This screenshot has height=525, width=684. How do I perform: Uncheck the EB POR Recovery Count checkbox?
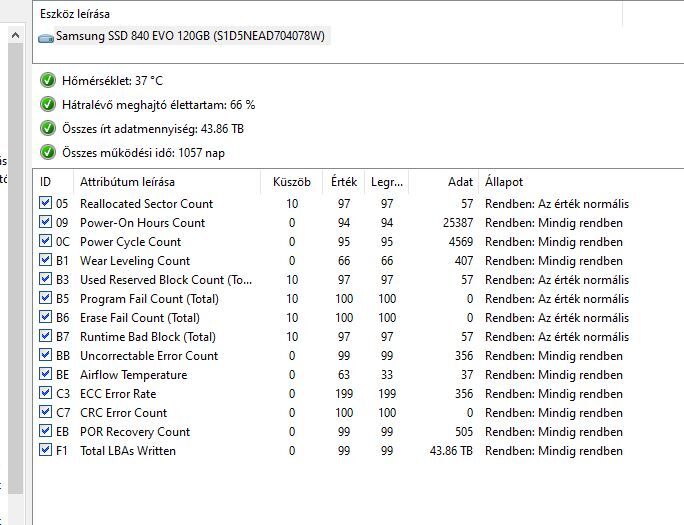click(x=45, y=431)
